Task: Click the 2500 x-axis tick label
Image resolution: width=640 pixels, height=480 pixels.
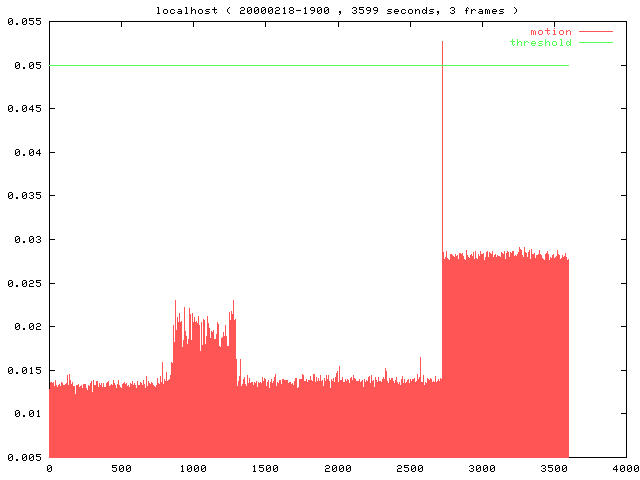Action: [410, 468]
